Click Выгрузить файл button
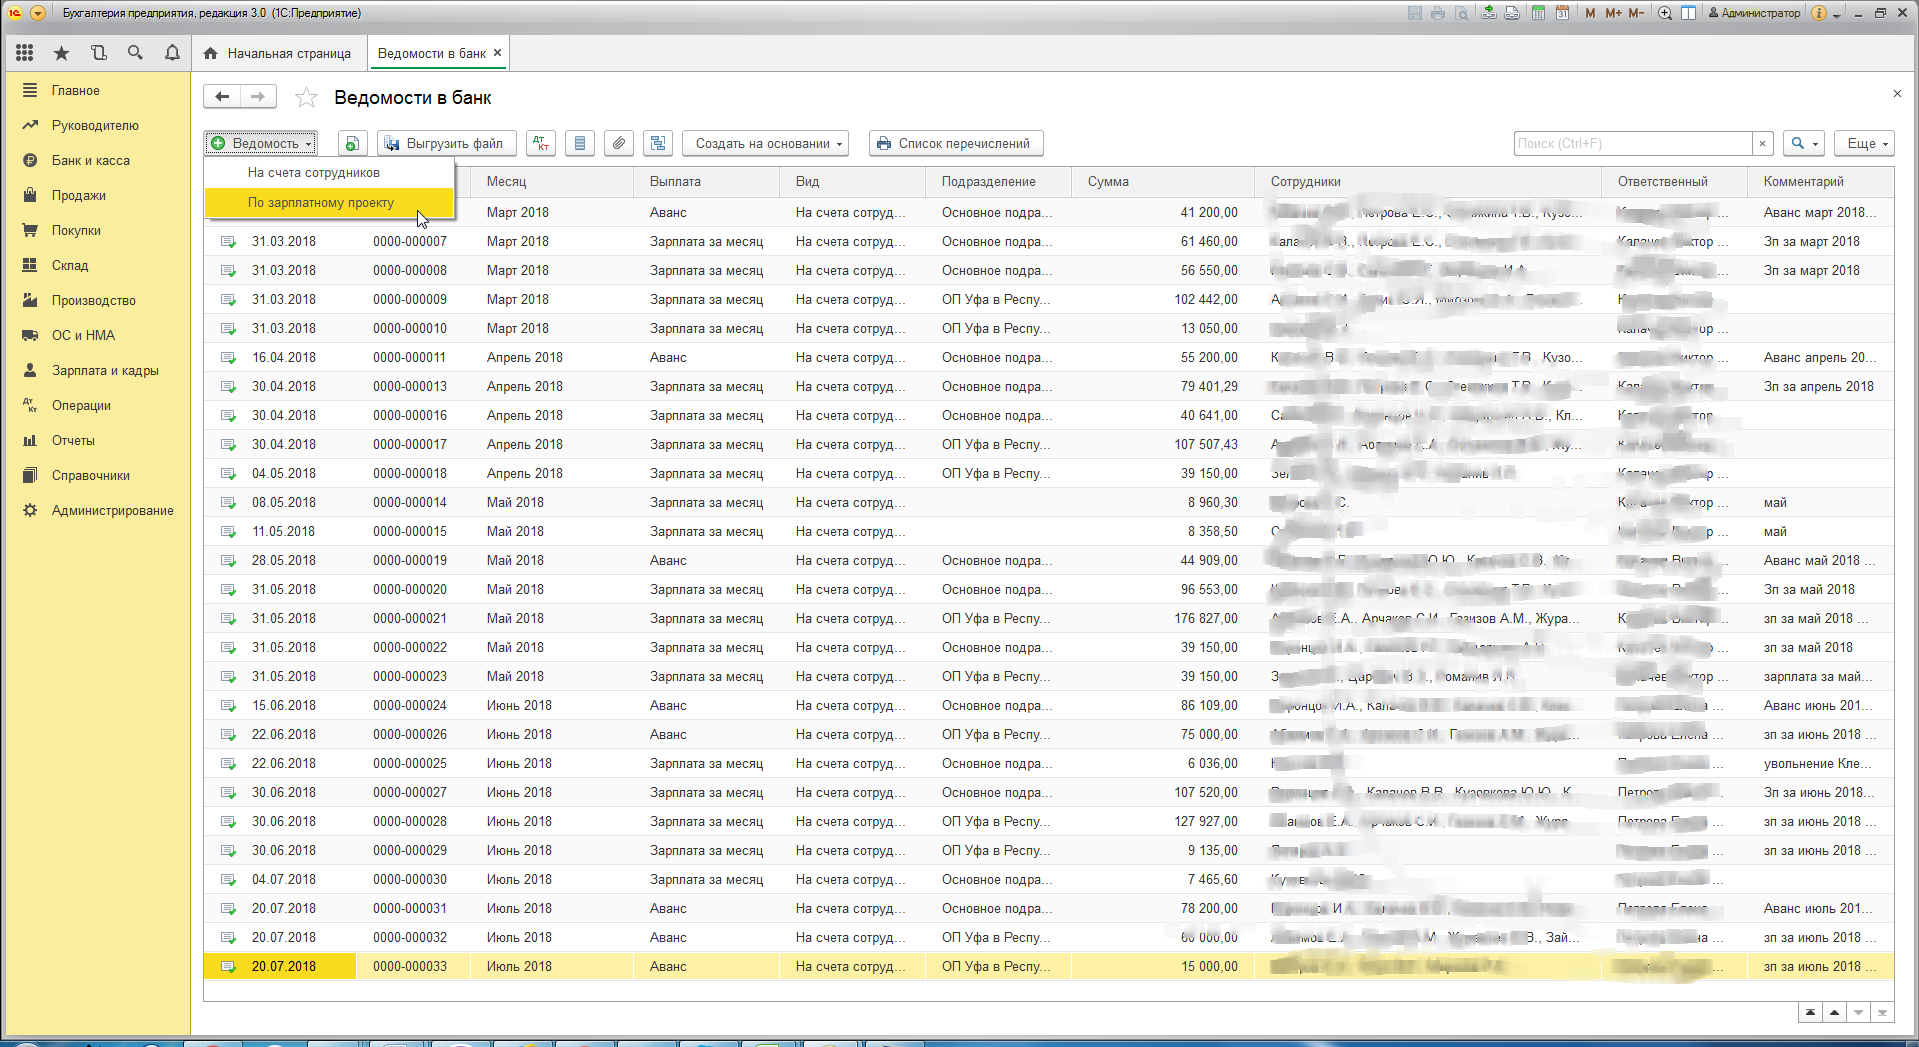 446,143
